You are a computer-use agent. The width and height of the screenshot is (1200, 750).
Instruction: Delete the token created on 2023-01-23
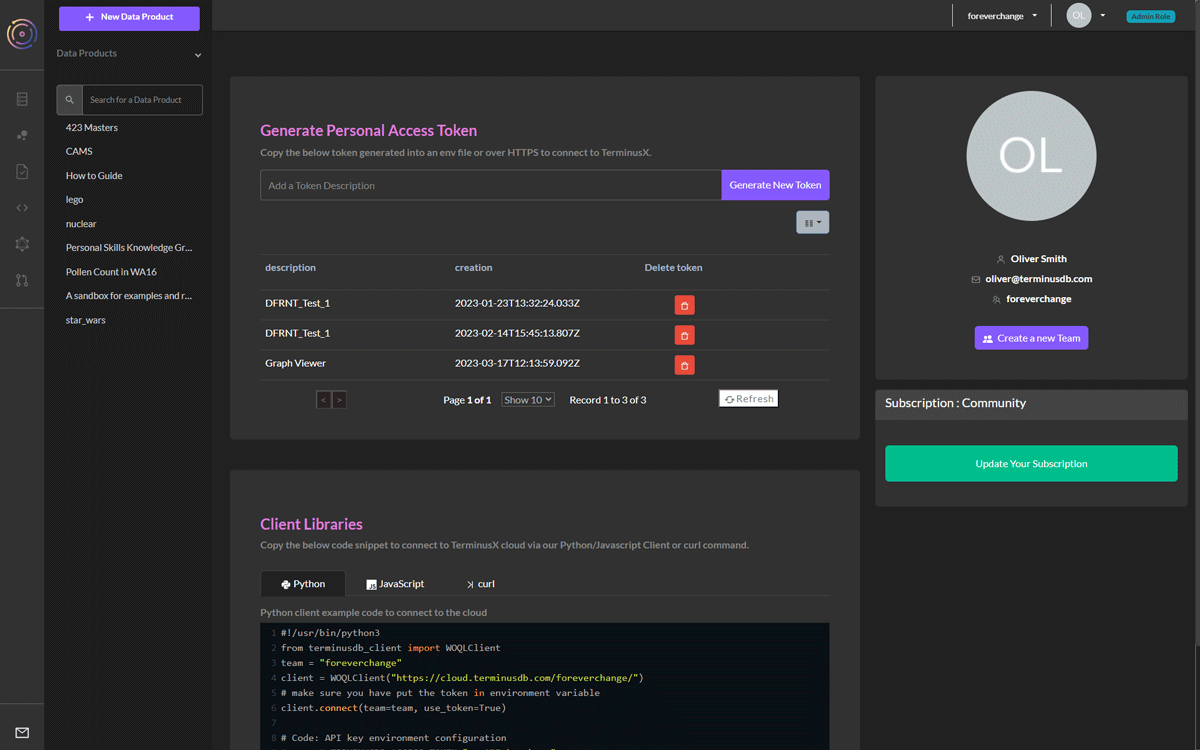[684, 304]
